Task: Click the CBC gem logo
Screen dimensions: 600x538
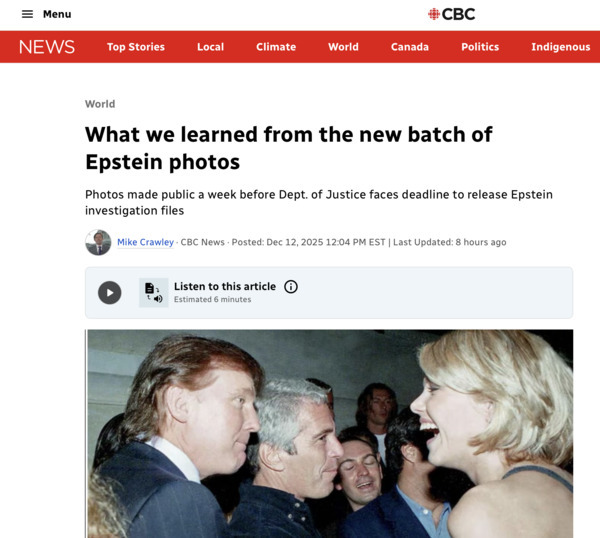Action: click(x=434, y=14)
